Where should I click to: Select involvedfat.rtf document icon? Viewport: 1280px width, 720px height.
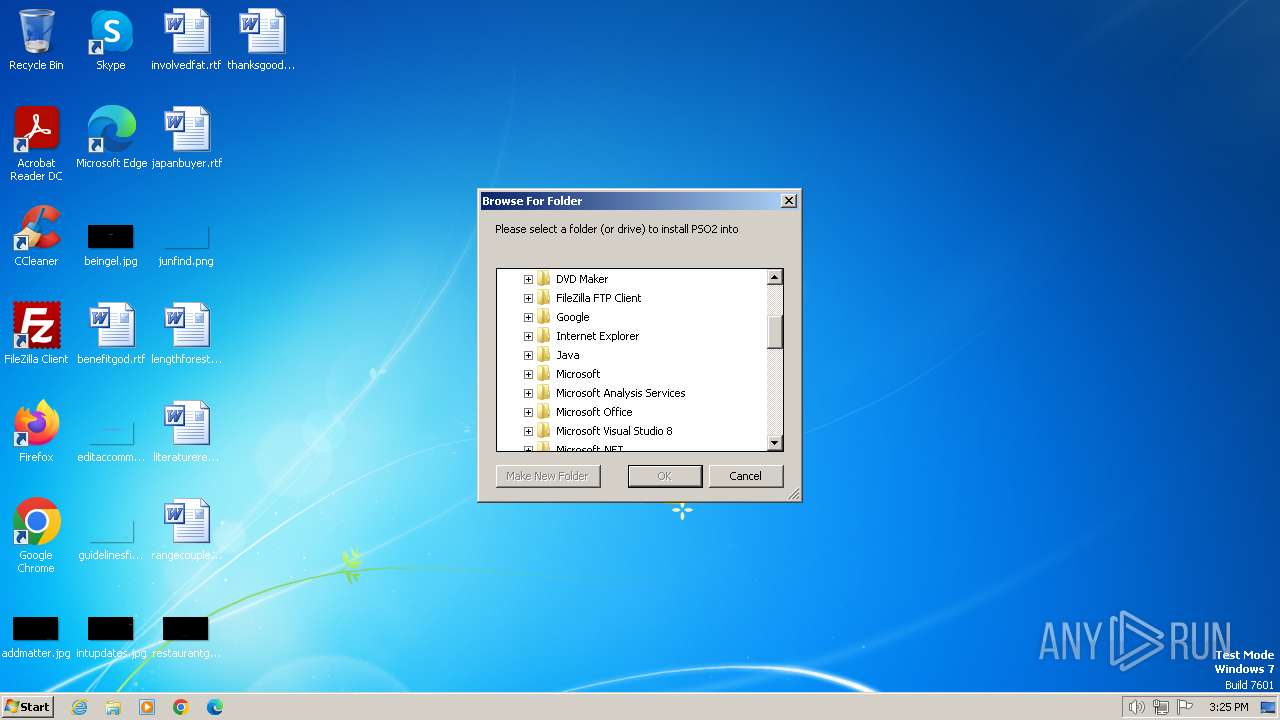pos(186,40)
